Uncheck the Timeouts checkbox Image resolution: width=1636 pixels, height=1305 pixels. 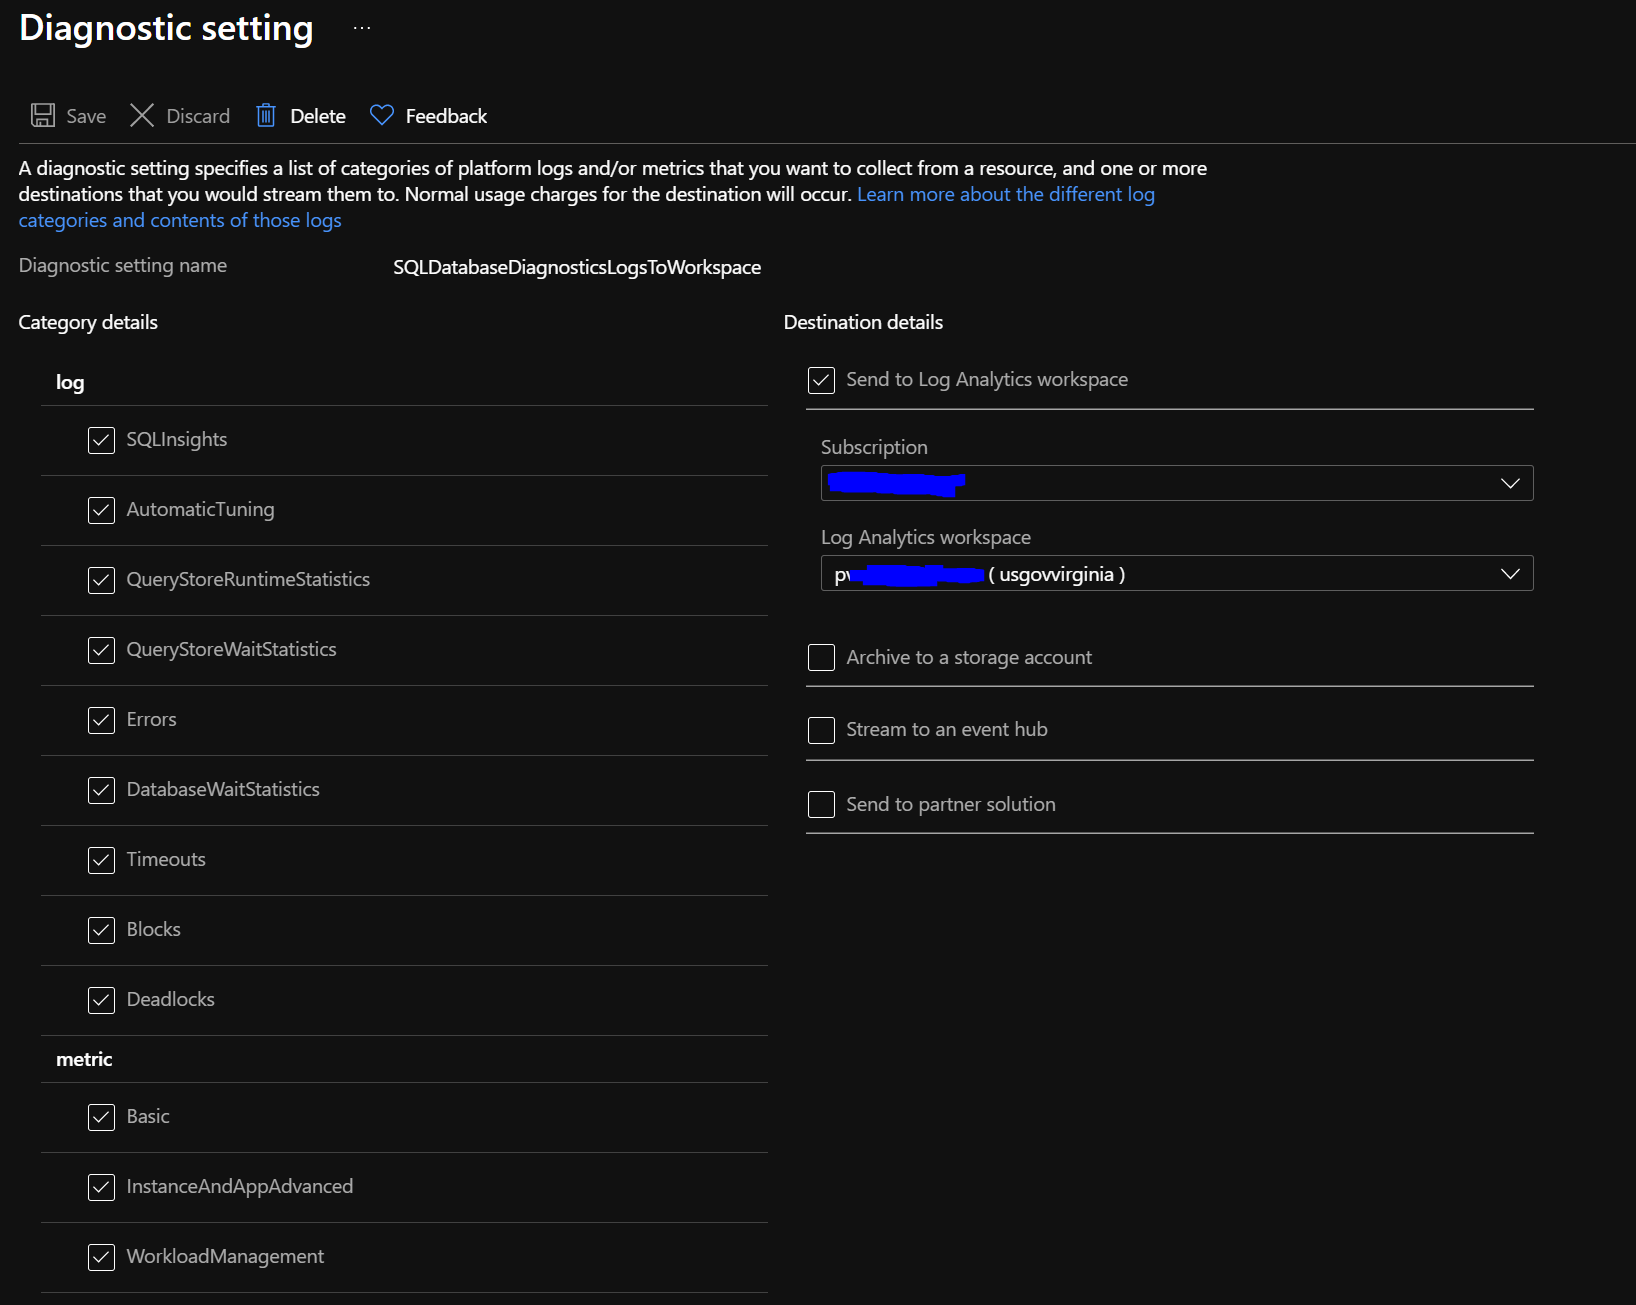(x=101, y=860)
